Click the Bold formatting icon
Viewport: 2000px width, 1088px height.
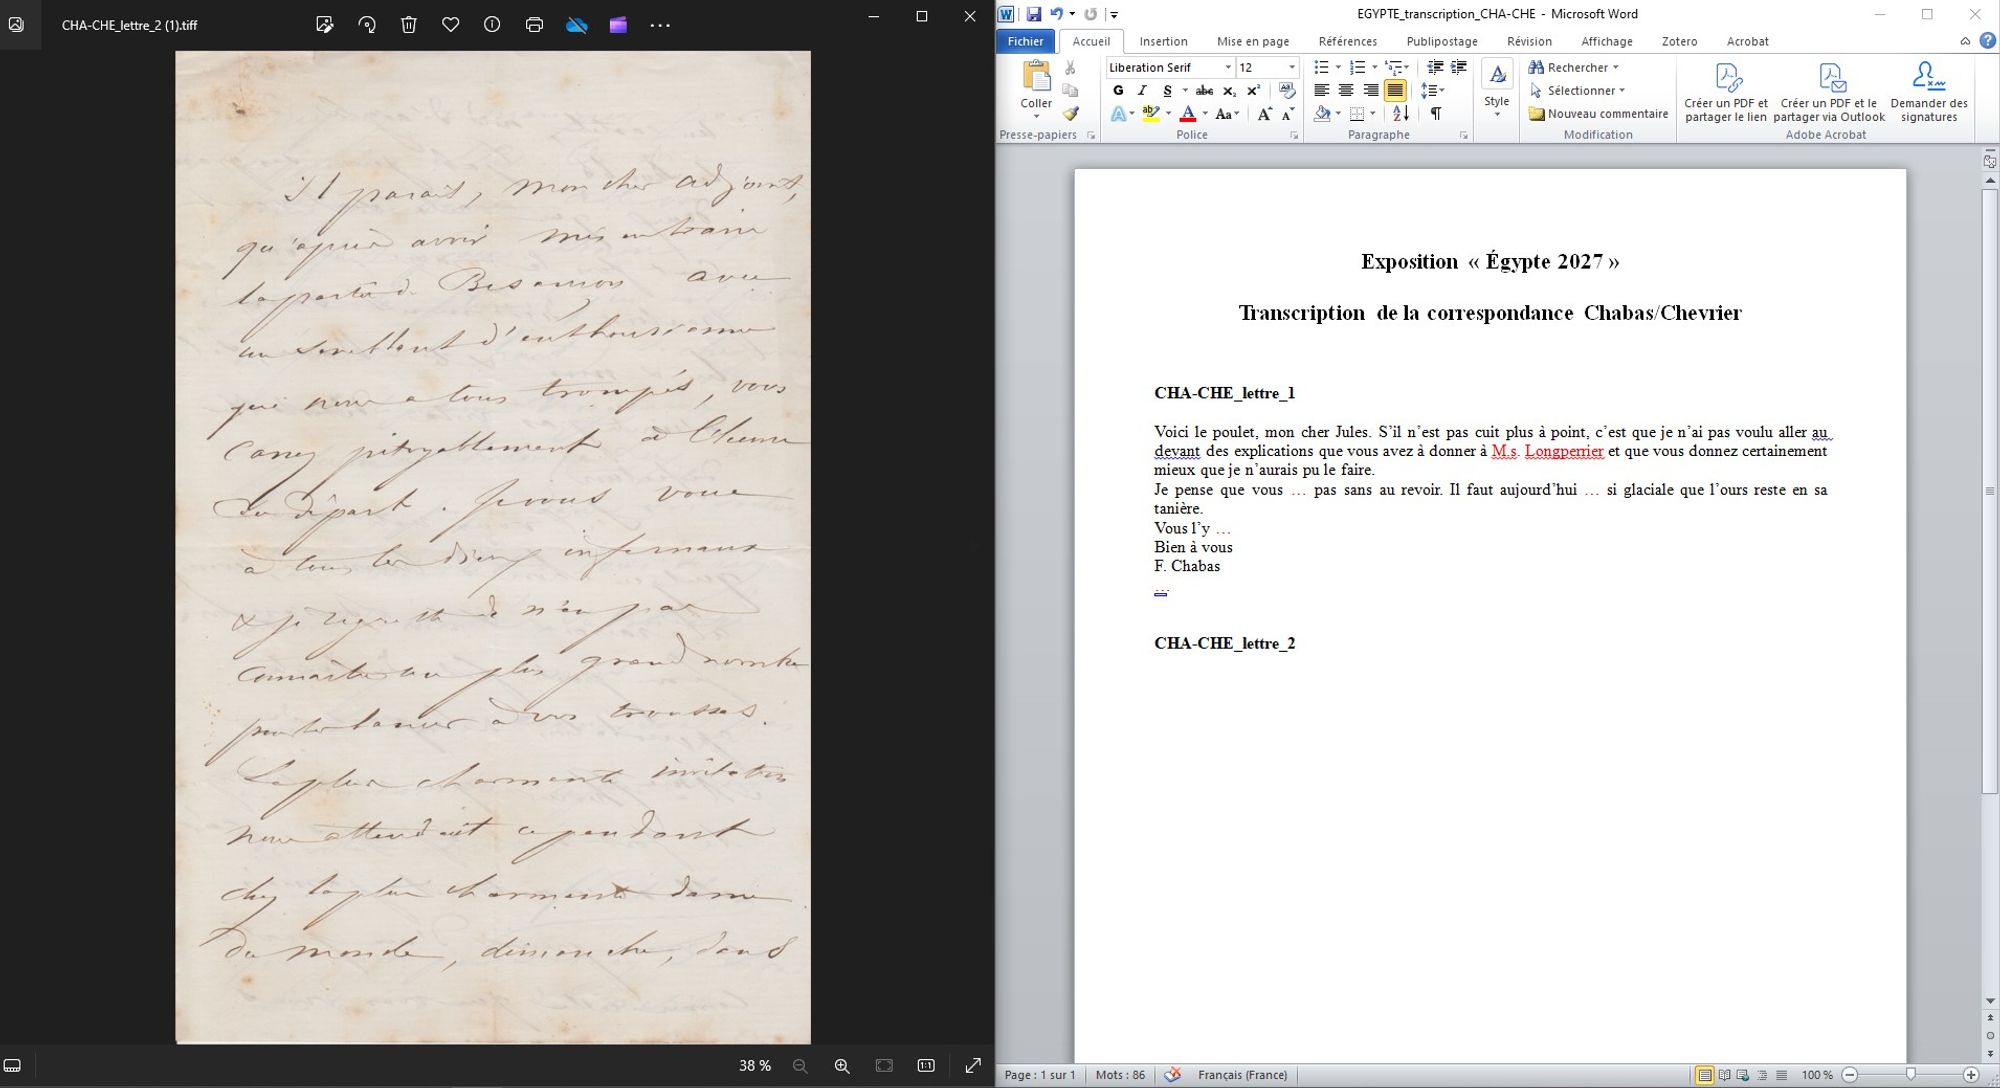click(1117, 90)
